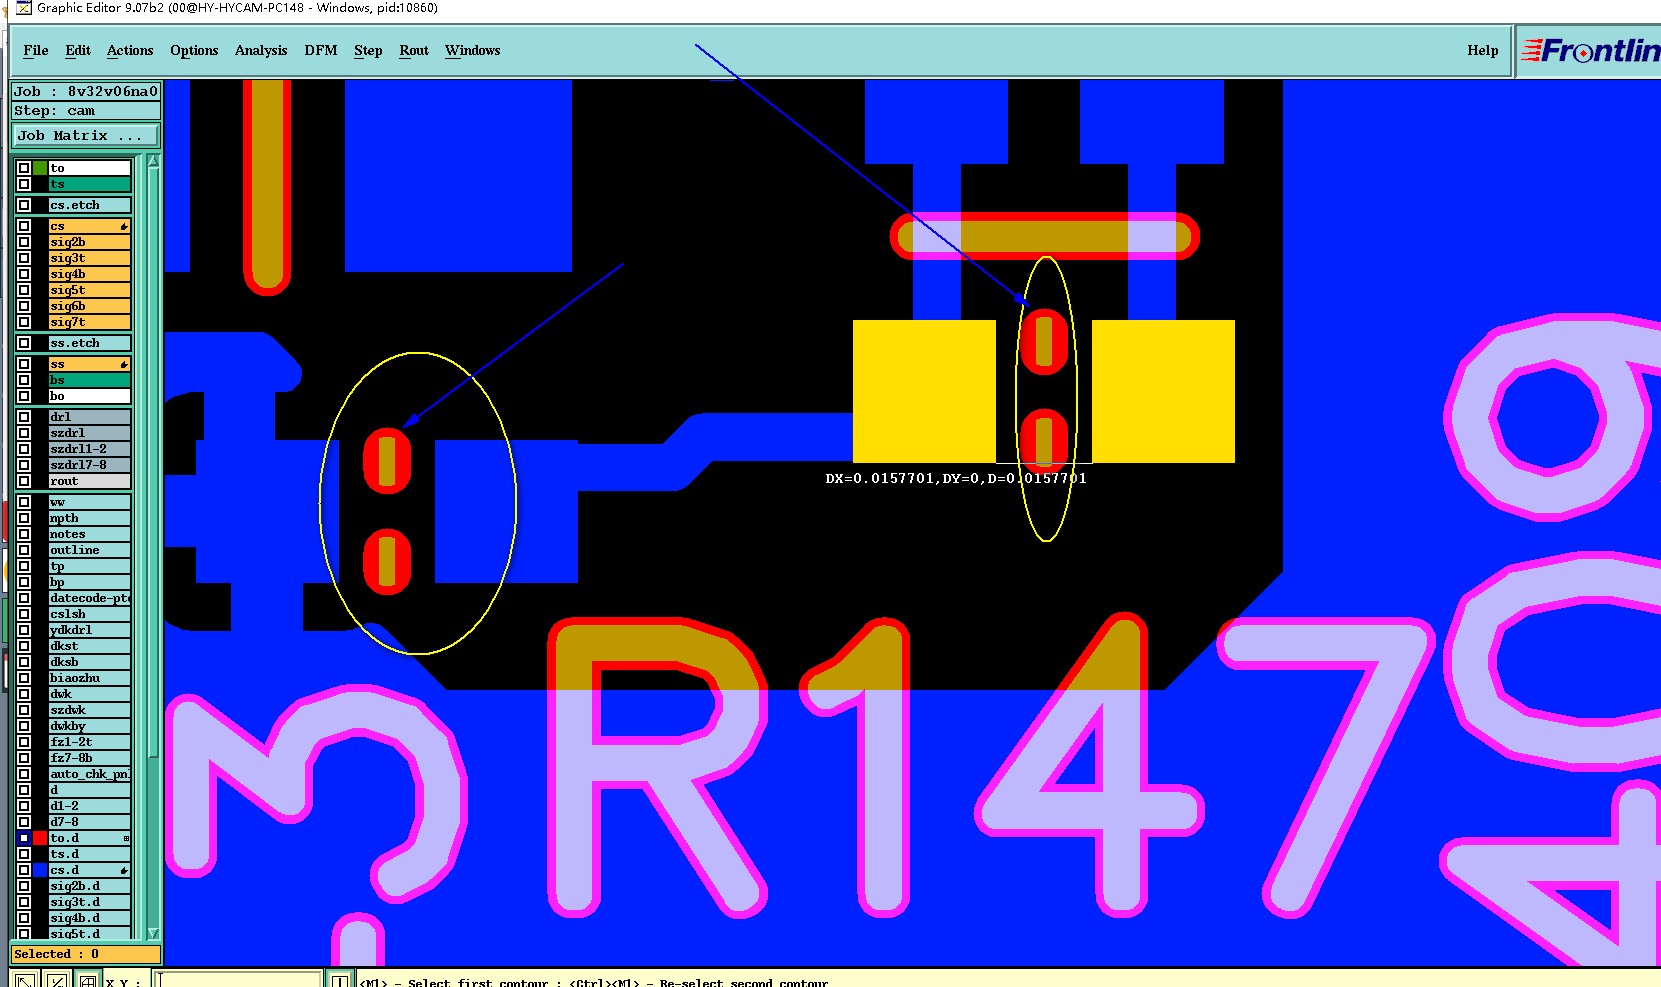Viewport: 1661px width, 987px height.
Task: Click the grid snap tool icon
Action: pyautogui.click(x=88, y=980)
